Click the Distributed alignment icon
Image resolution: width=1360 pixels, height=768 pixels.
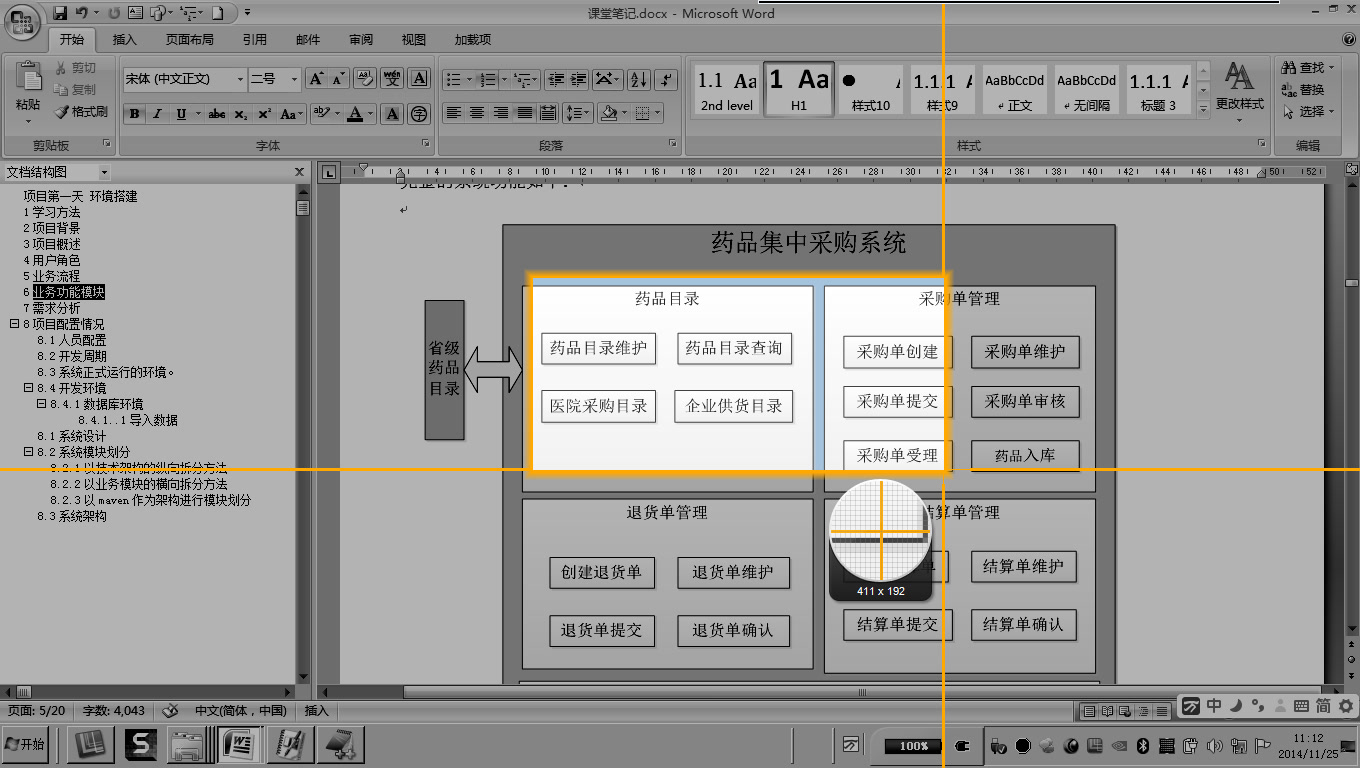[x=549, y=113]
